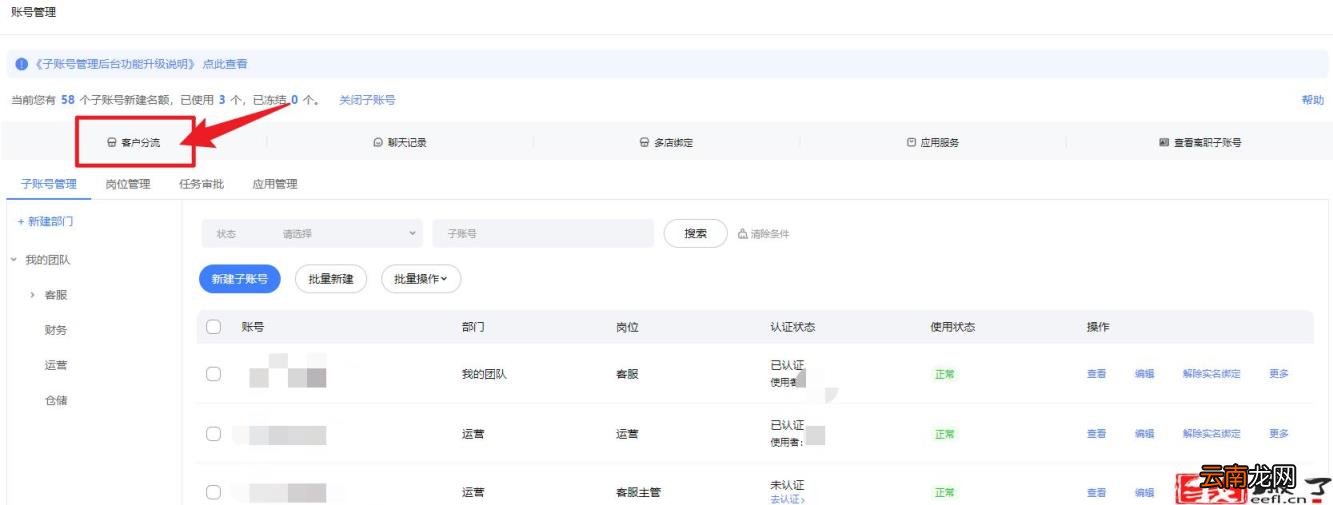Screen dimensions: 1333x505
Task: Click 查看 in the 我的团队 row
Action: point(1097,374)
